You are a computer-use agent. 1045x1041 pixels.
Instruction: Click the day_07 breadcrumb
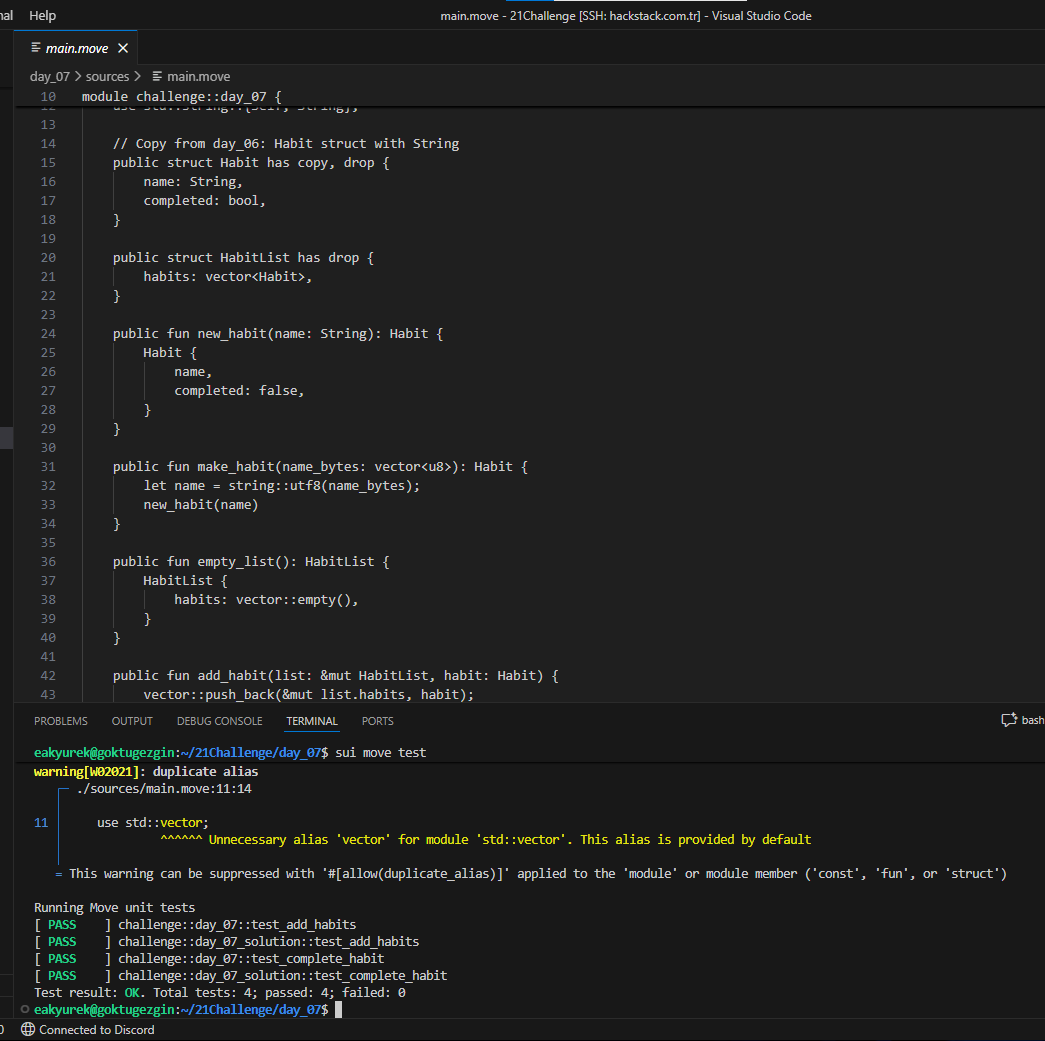[49, 77]
